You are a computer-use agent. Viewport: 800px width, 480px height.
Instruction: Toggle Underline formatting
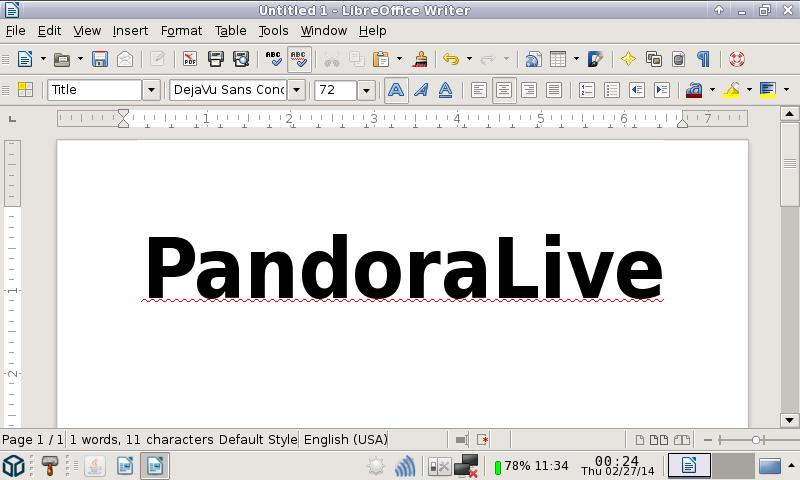point(445,90)
